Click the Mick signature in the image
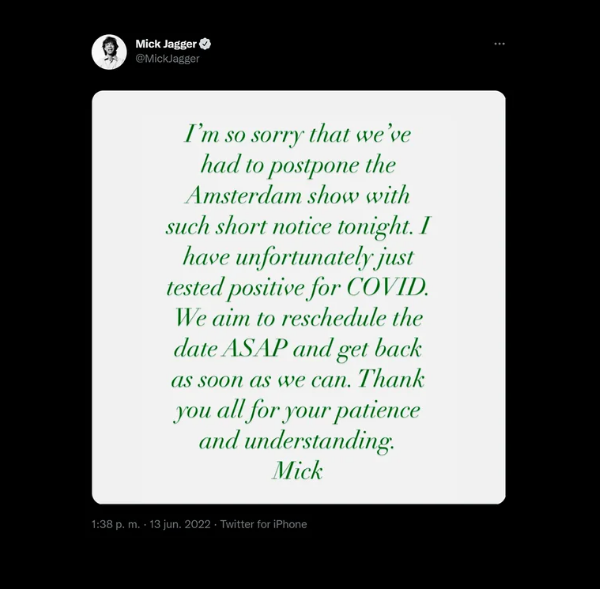This screenshot has width=600, height=593. coord(297,471)
